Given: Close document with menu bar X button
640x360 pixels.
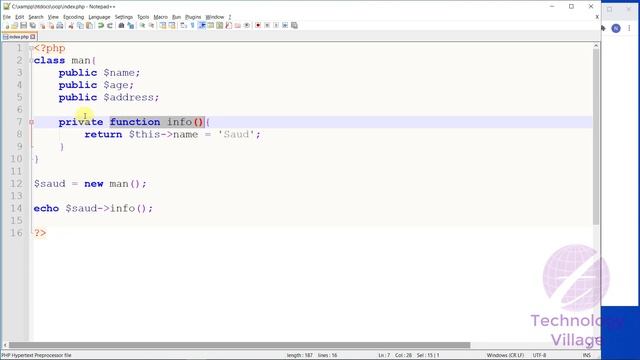Looking at the screenshot, I should tap(597, 17).
